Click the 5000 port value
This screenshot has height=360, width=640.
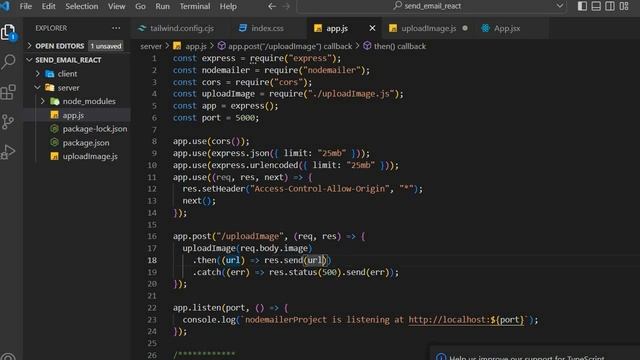click(245, 118)
